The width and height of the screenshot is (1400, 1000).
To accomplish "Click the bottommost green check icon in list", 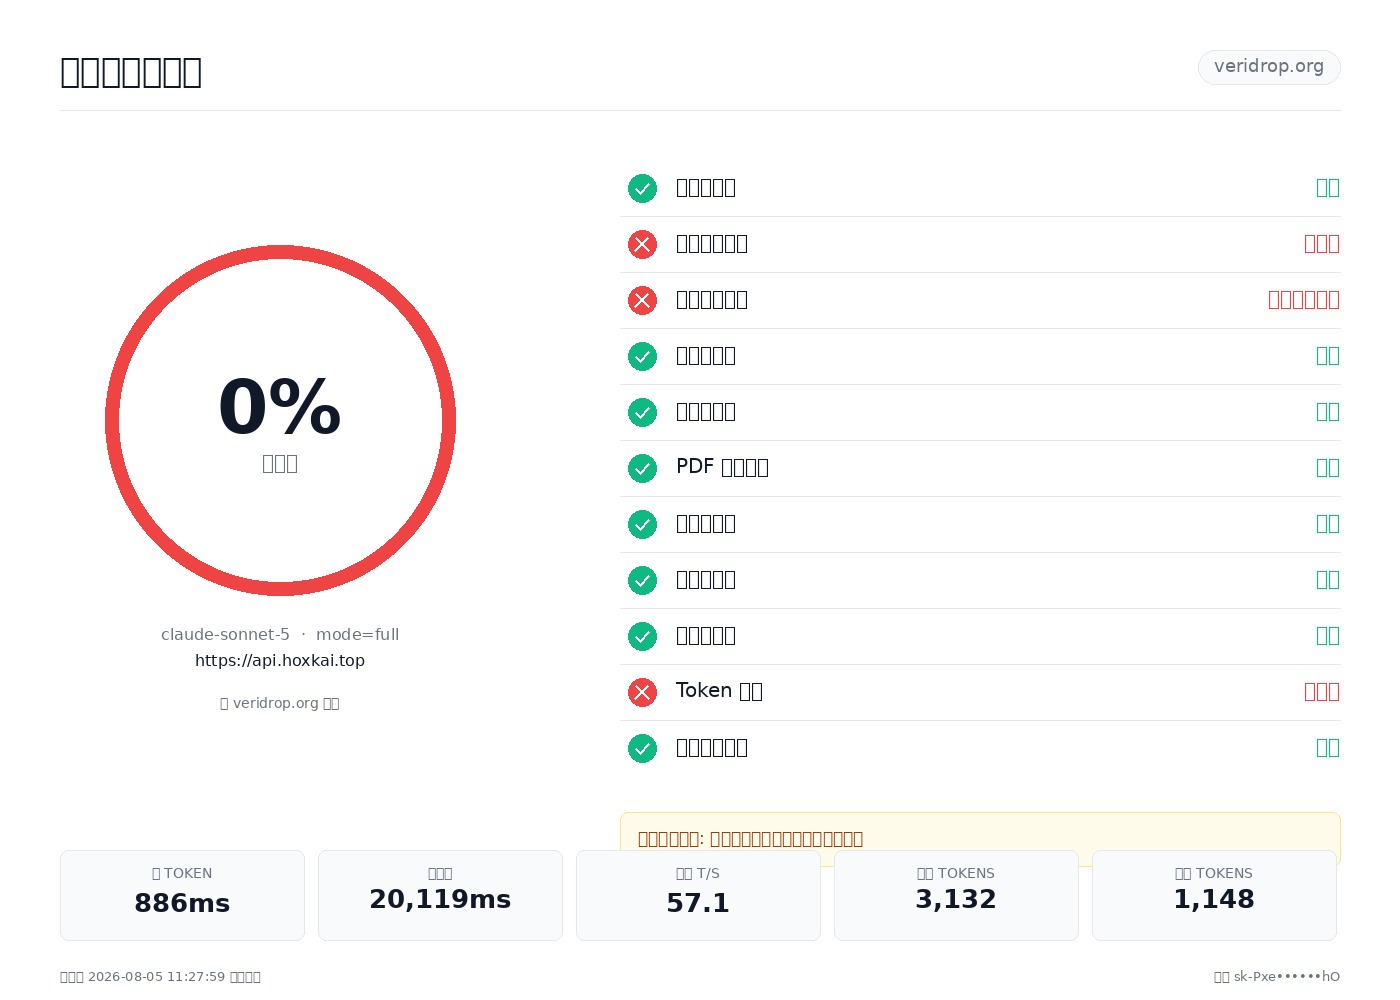I will click(642, 748).
